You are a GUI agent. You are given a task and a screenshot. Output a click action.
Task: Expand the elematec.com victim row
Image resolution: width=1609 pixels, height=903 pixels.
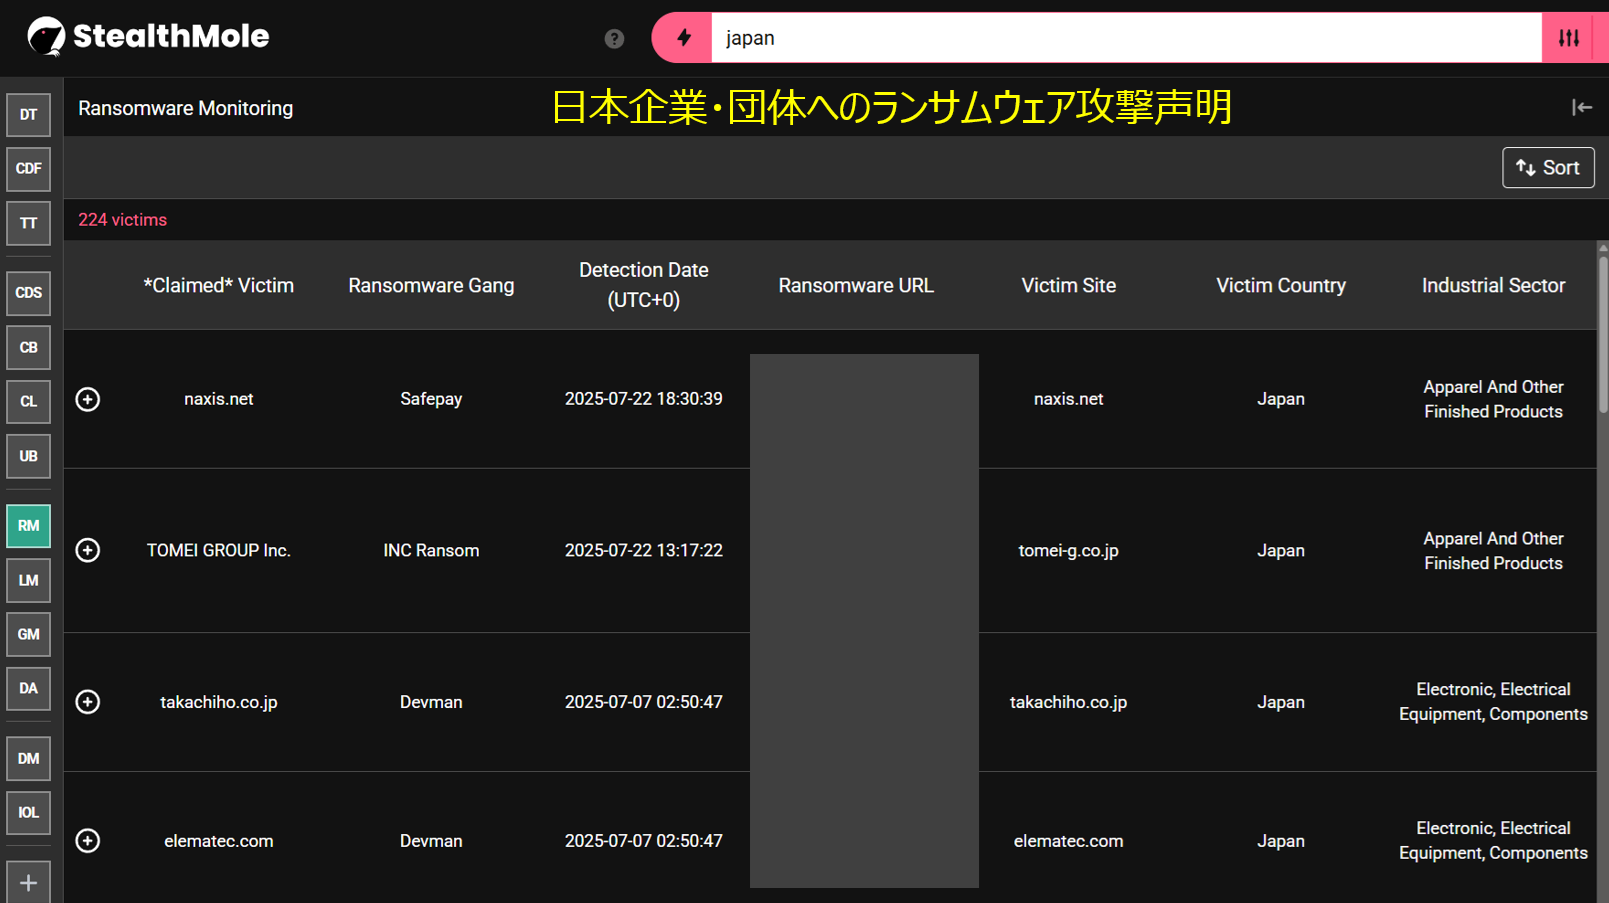(x=88, y=841)
